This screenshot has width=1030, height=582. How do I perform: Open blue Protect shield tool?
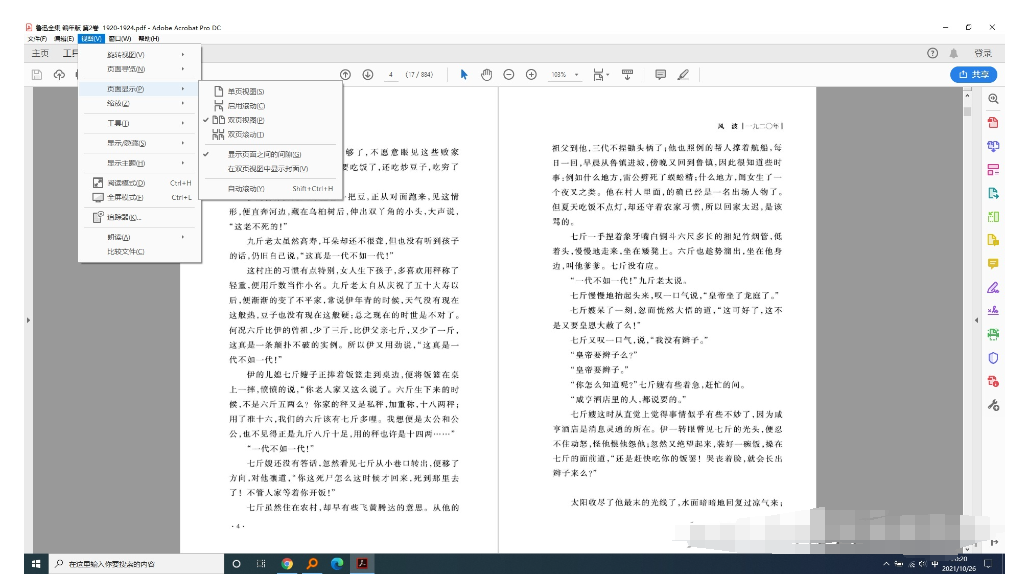[x=993, y=358]
